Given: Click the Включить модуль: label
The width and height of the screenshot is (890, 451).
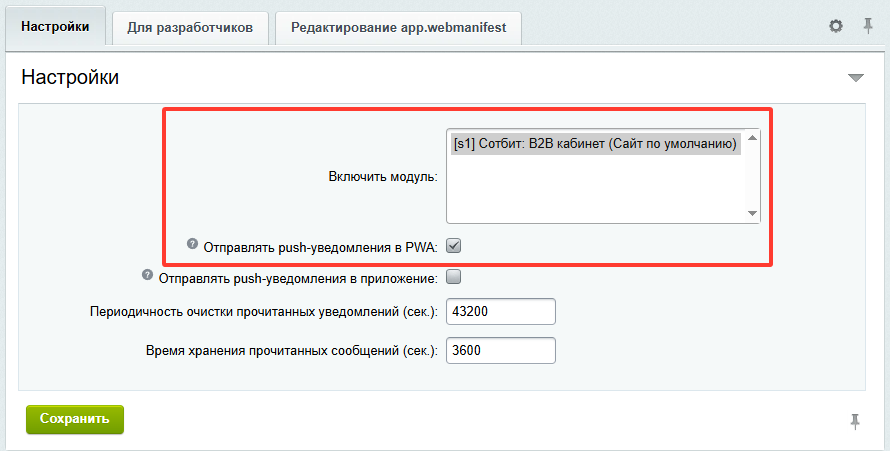Looking at the screenshot, I should click(x=383, y=176).
